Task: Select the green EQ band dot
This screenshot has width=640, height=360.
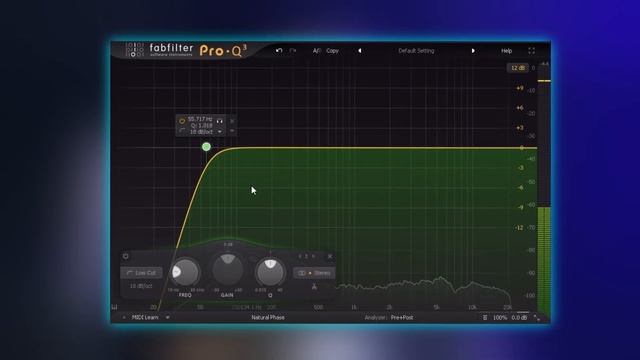Action: pos(206,147)
